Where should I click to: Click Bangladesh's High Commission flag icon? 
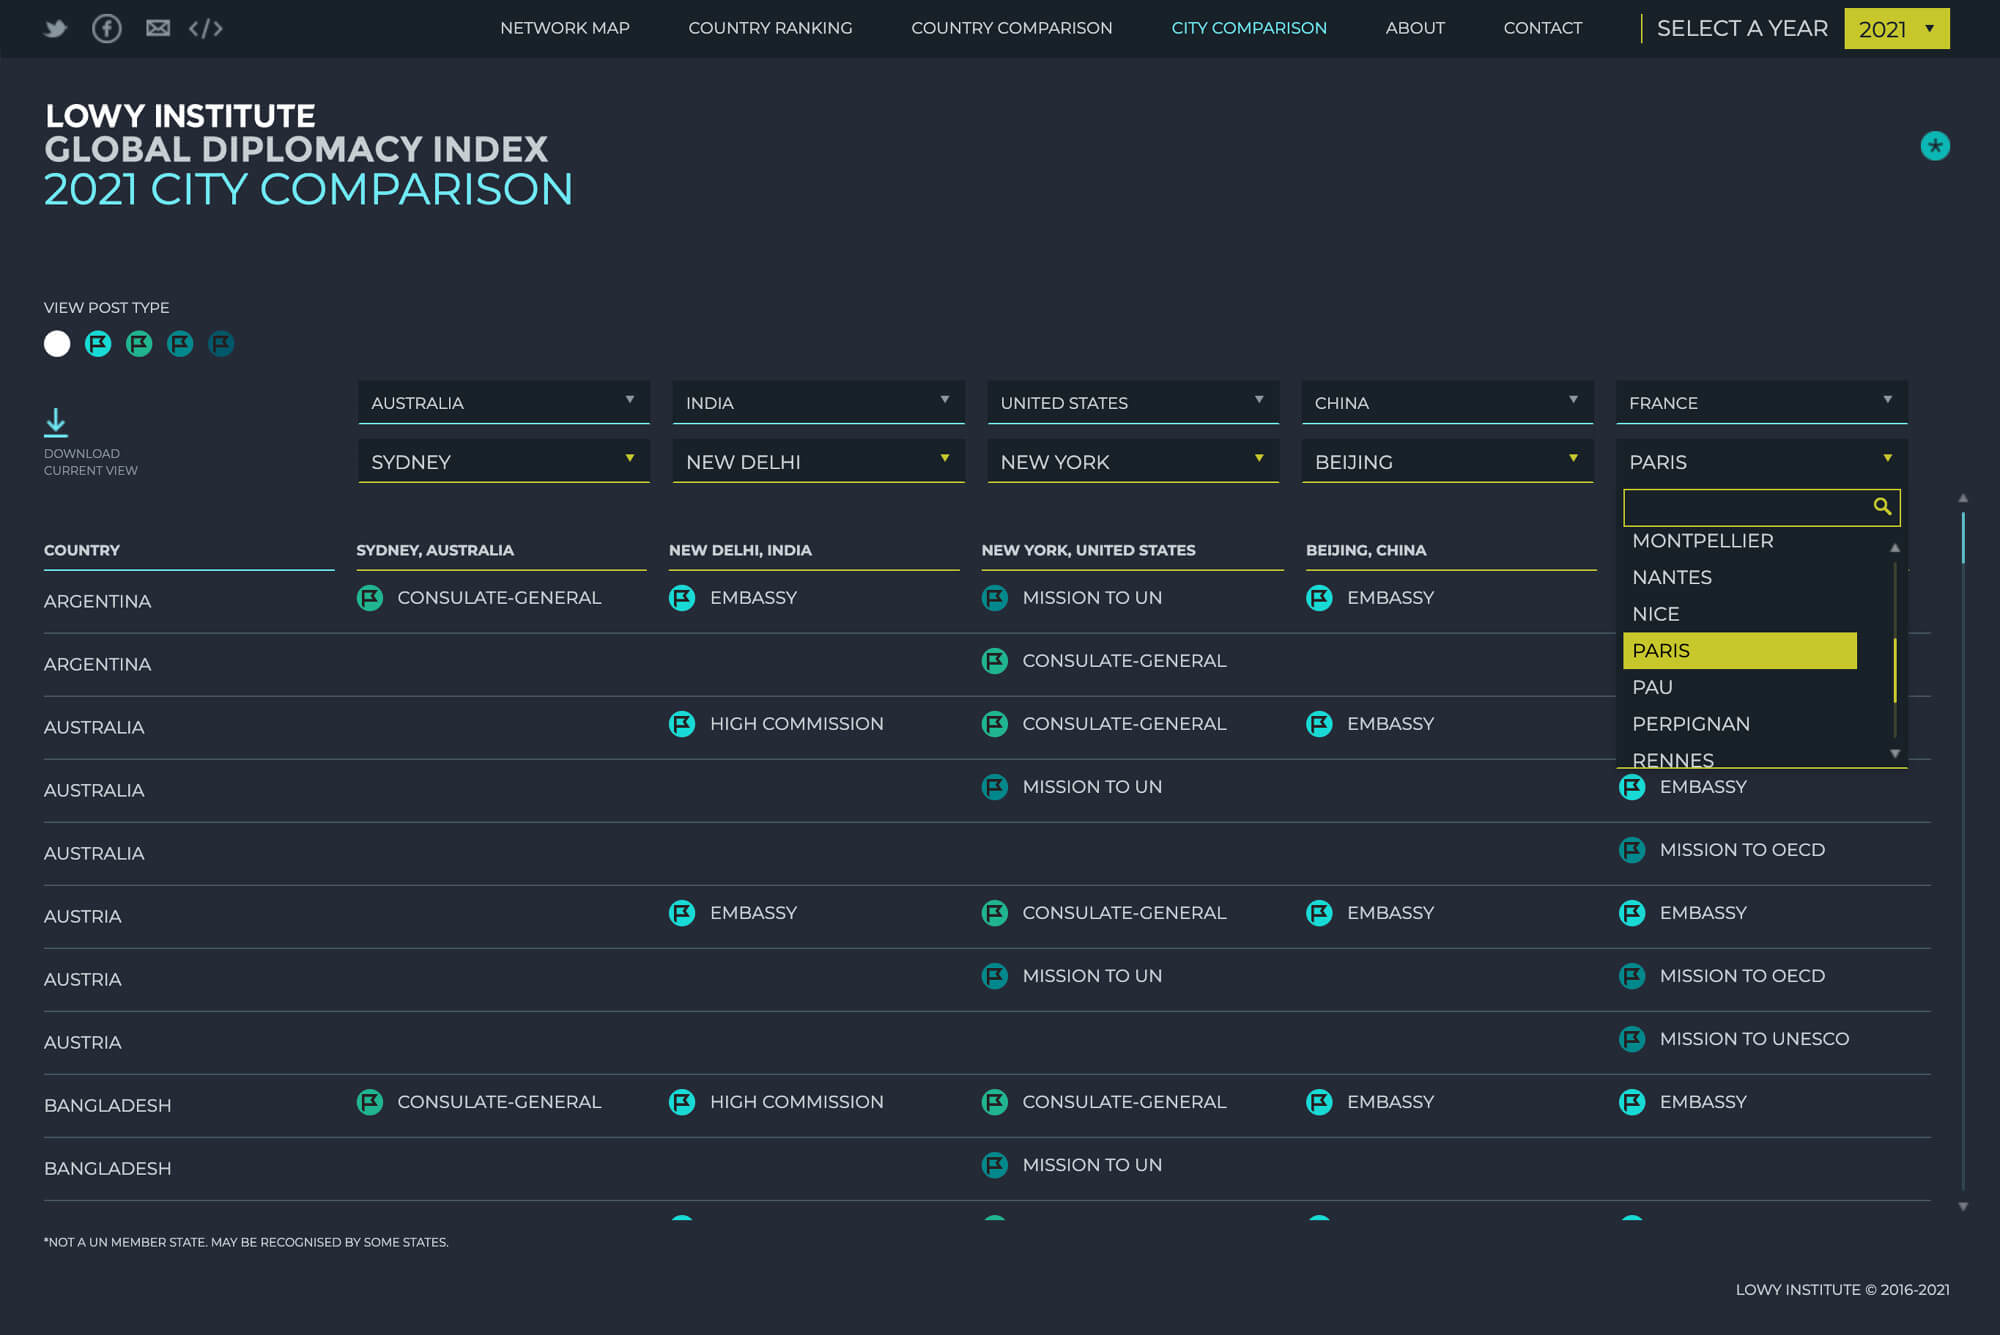point(682,1102)
